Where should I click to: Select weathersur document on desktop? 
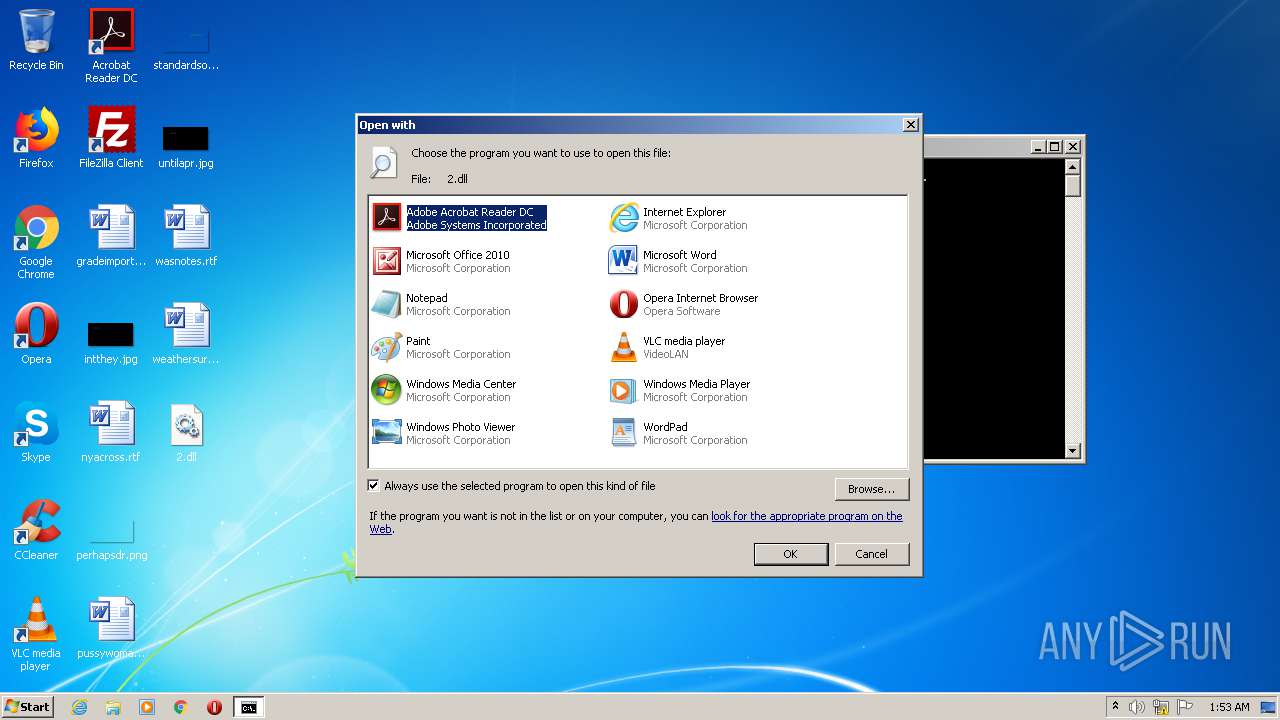pos(186,334)
